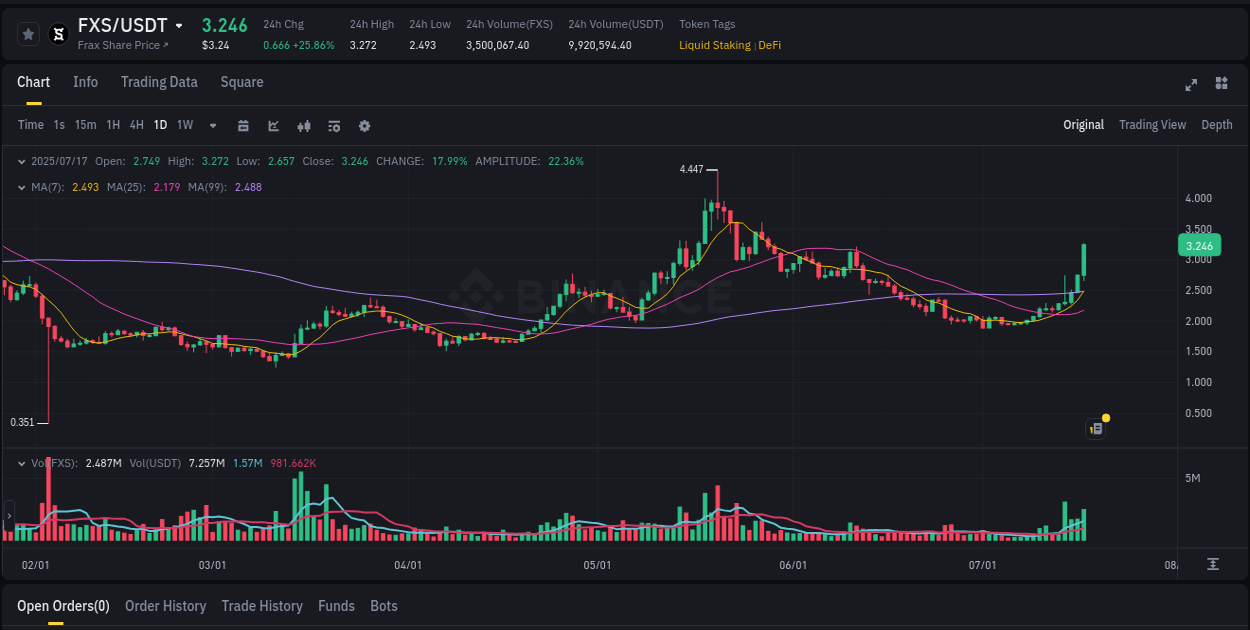Open the chart settings gear
This screenshot has height=630, width=1250.
(363, 125)
